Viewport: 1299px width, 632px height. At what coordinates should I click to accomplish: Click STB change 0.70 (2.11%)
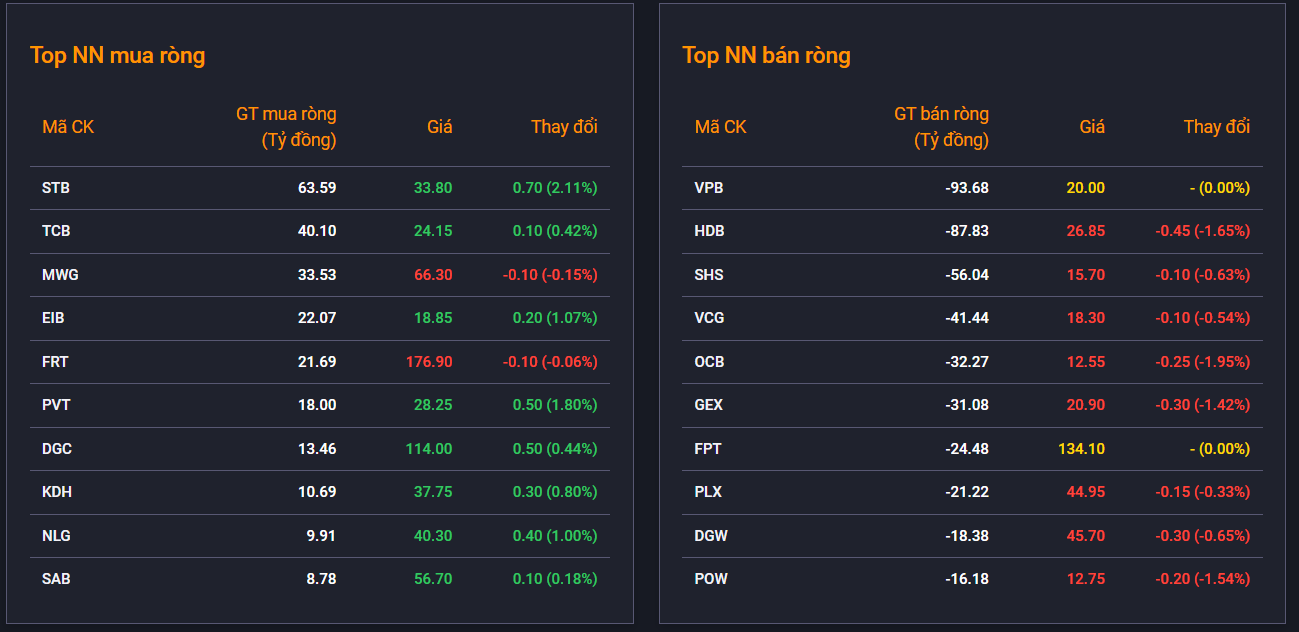click(x=555, y=188)
